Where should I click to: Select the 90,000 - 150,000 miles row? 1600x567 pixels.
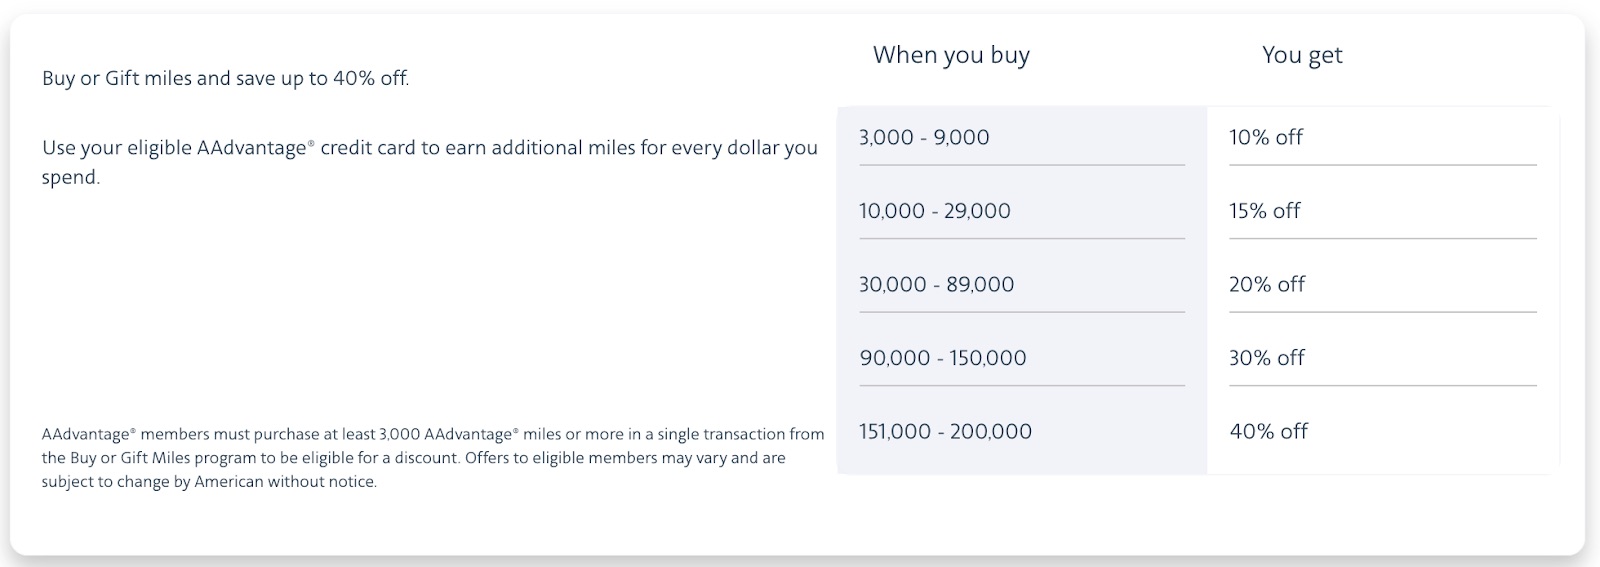(x=943, y=358)
